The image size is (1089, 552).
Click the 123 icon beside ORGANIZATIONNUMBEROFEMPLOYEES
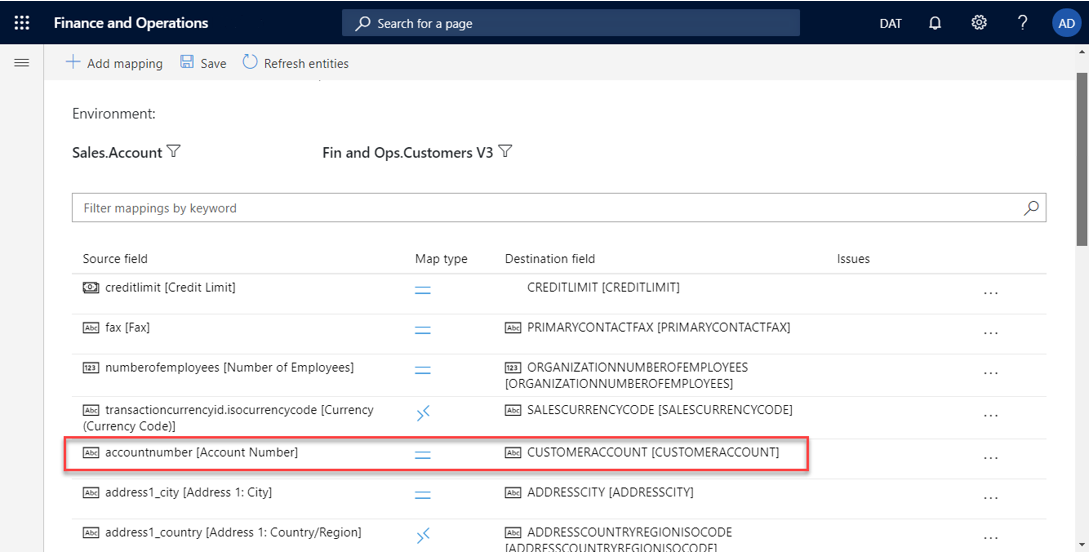[x=513, y=367]
